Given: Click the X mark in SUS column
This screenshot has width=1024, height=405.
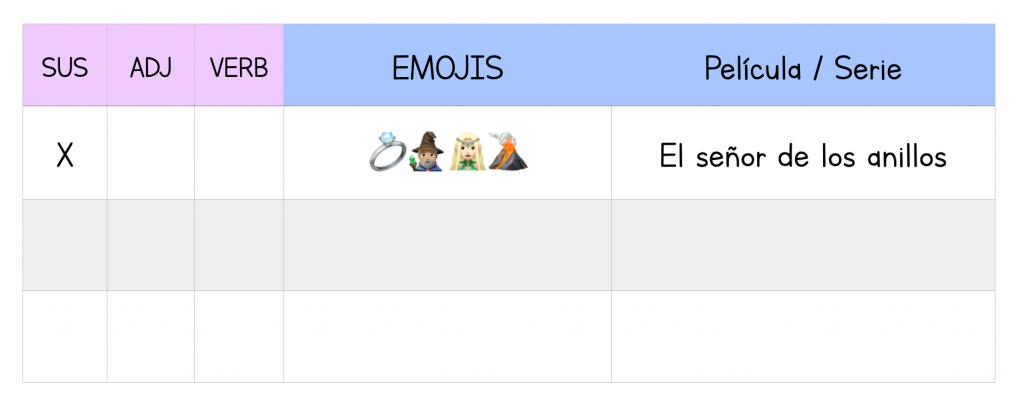Looking at the screenshot, I should 65,155.
